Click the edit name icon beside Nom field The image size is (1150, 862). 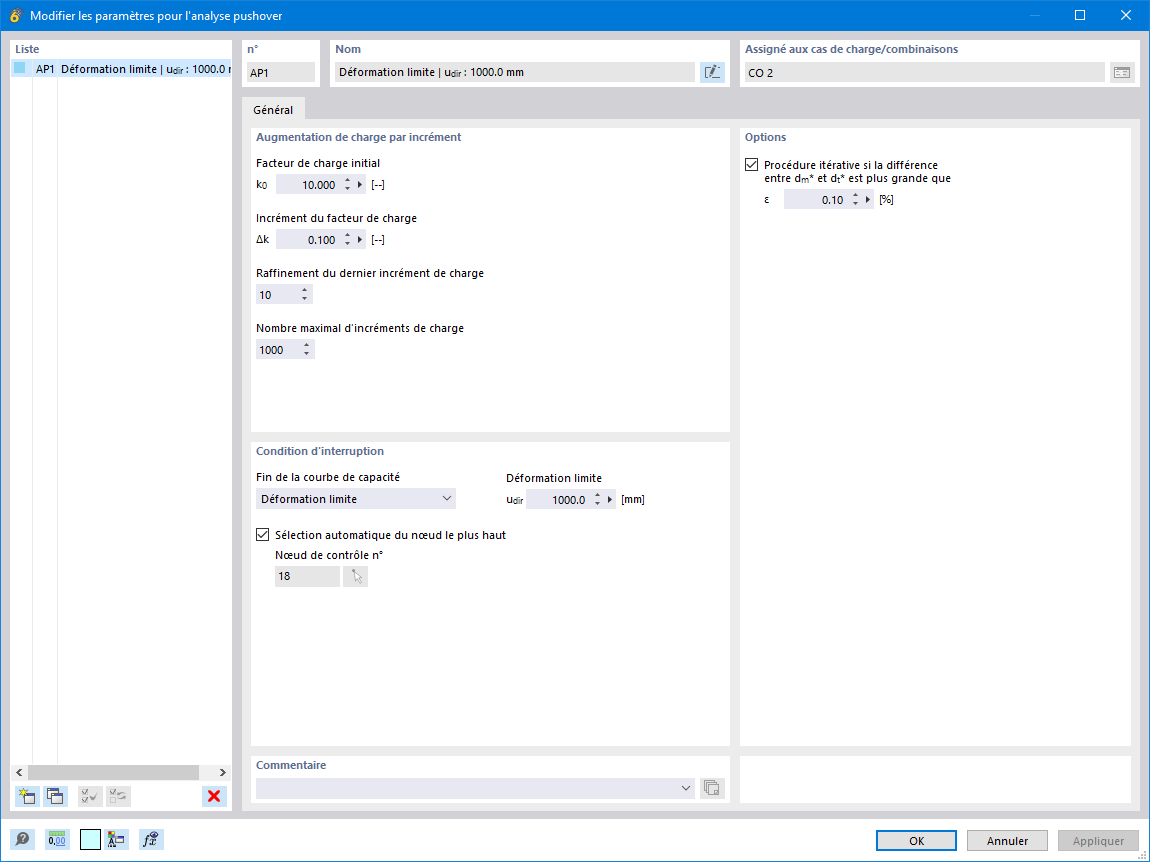coord(711,72)
